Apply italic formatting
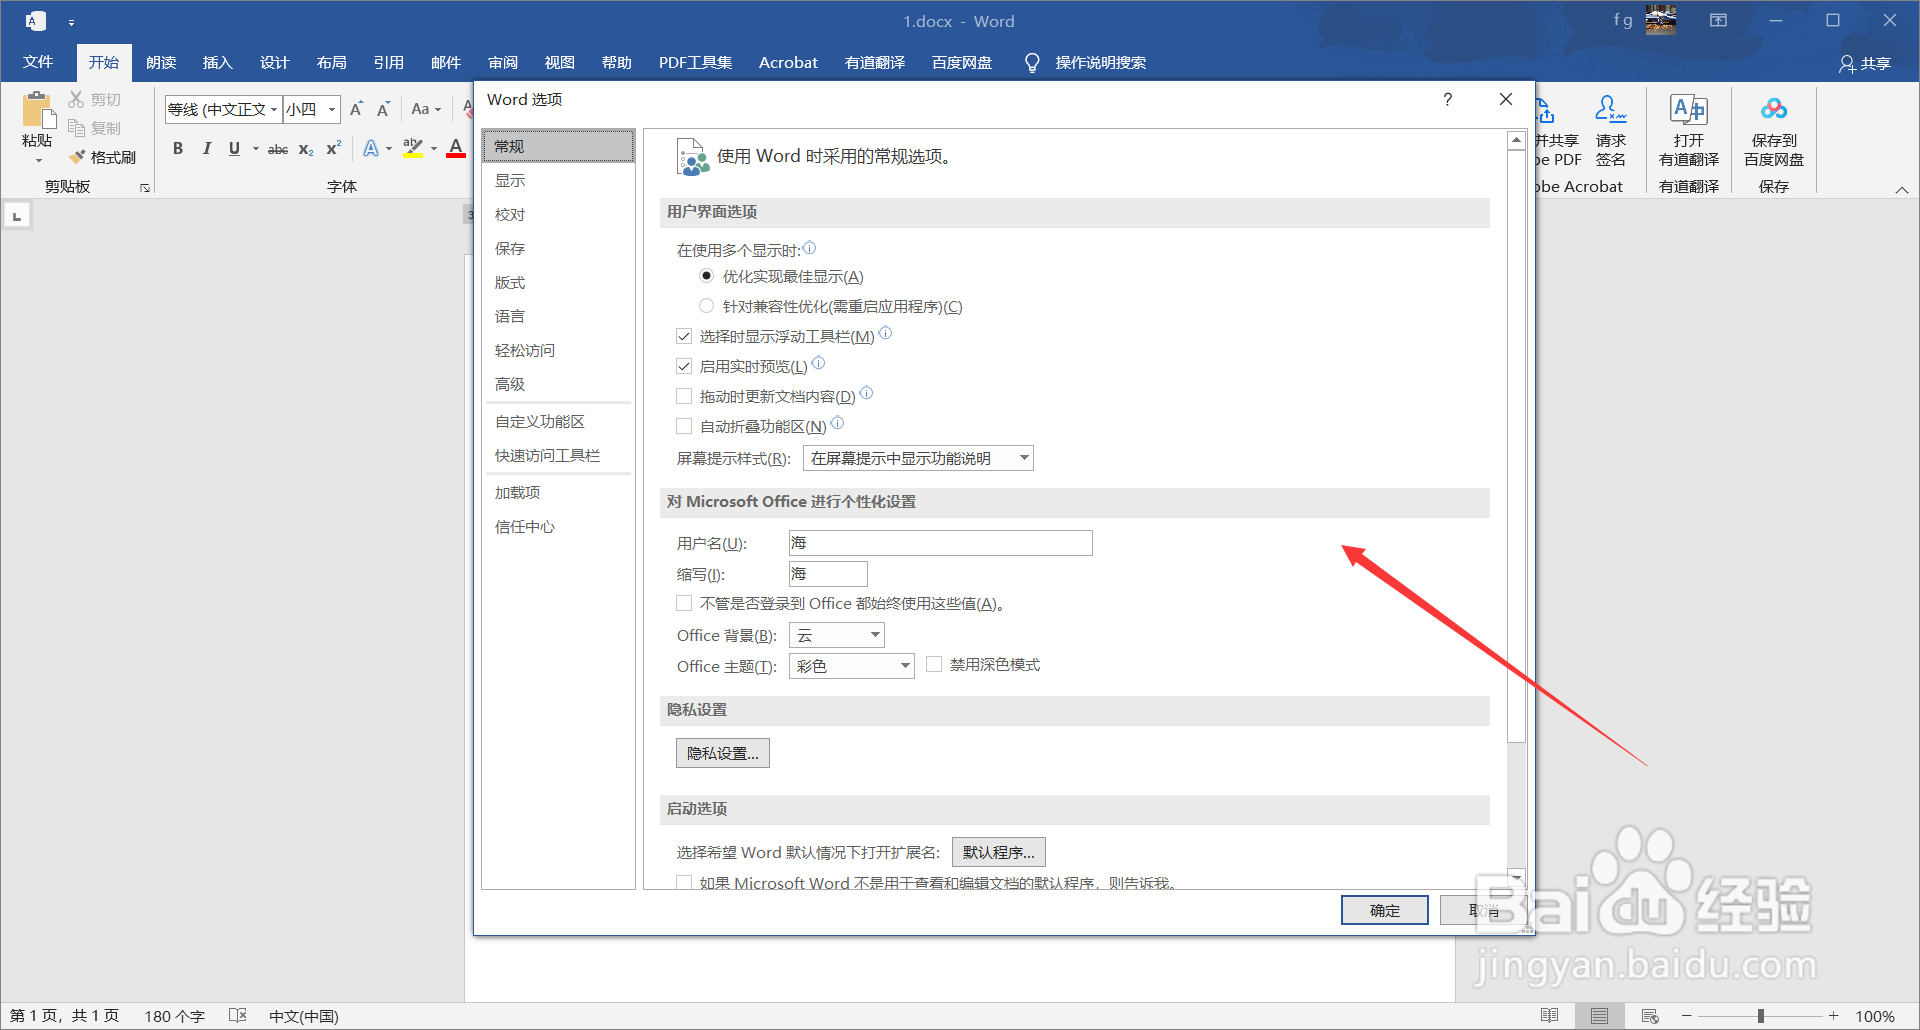 [207, 148]
